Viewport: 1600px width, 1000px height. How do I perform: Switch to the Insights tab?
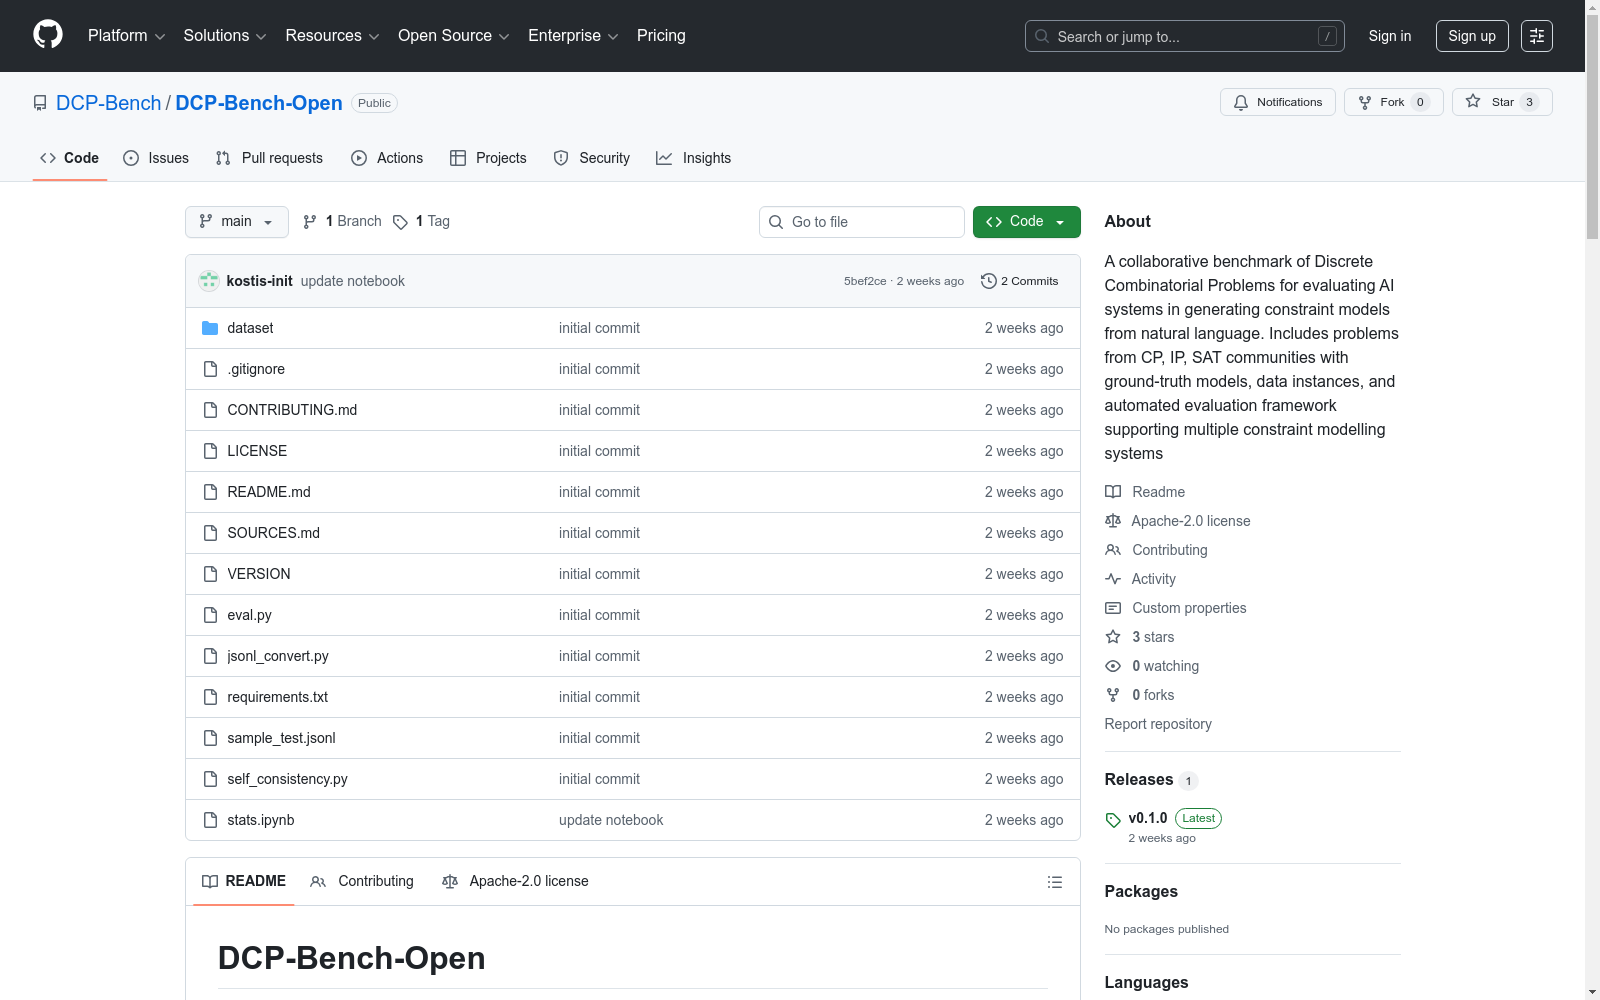694,158
